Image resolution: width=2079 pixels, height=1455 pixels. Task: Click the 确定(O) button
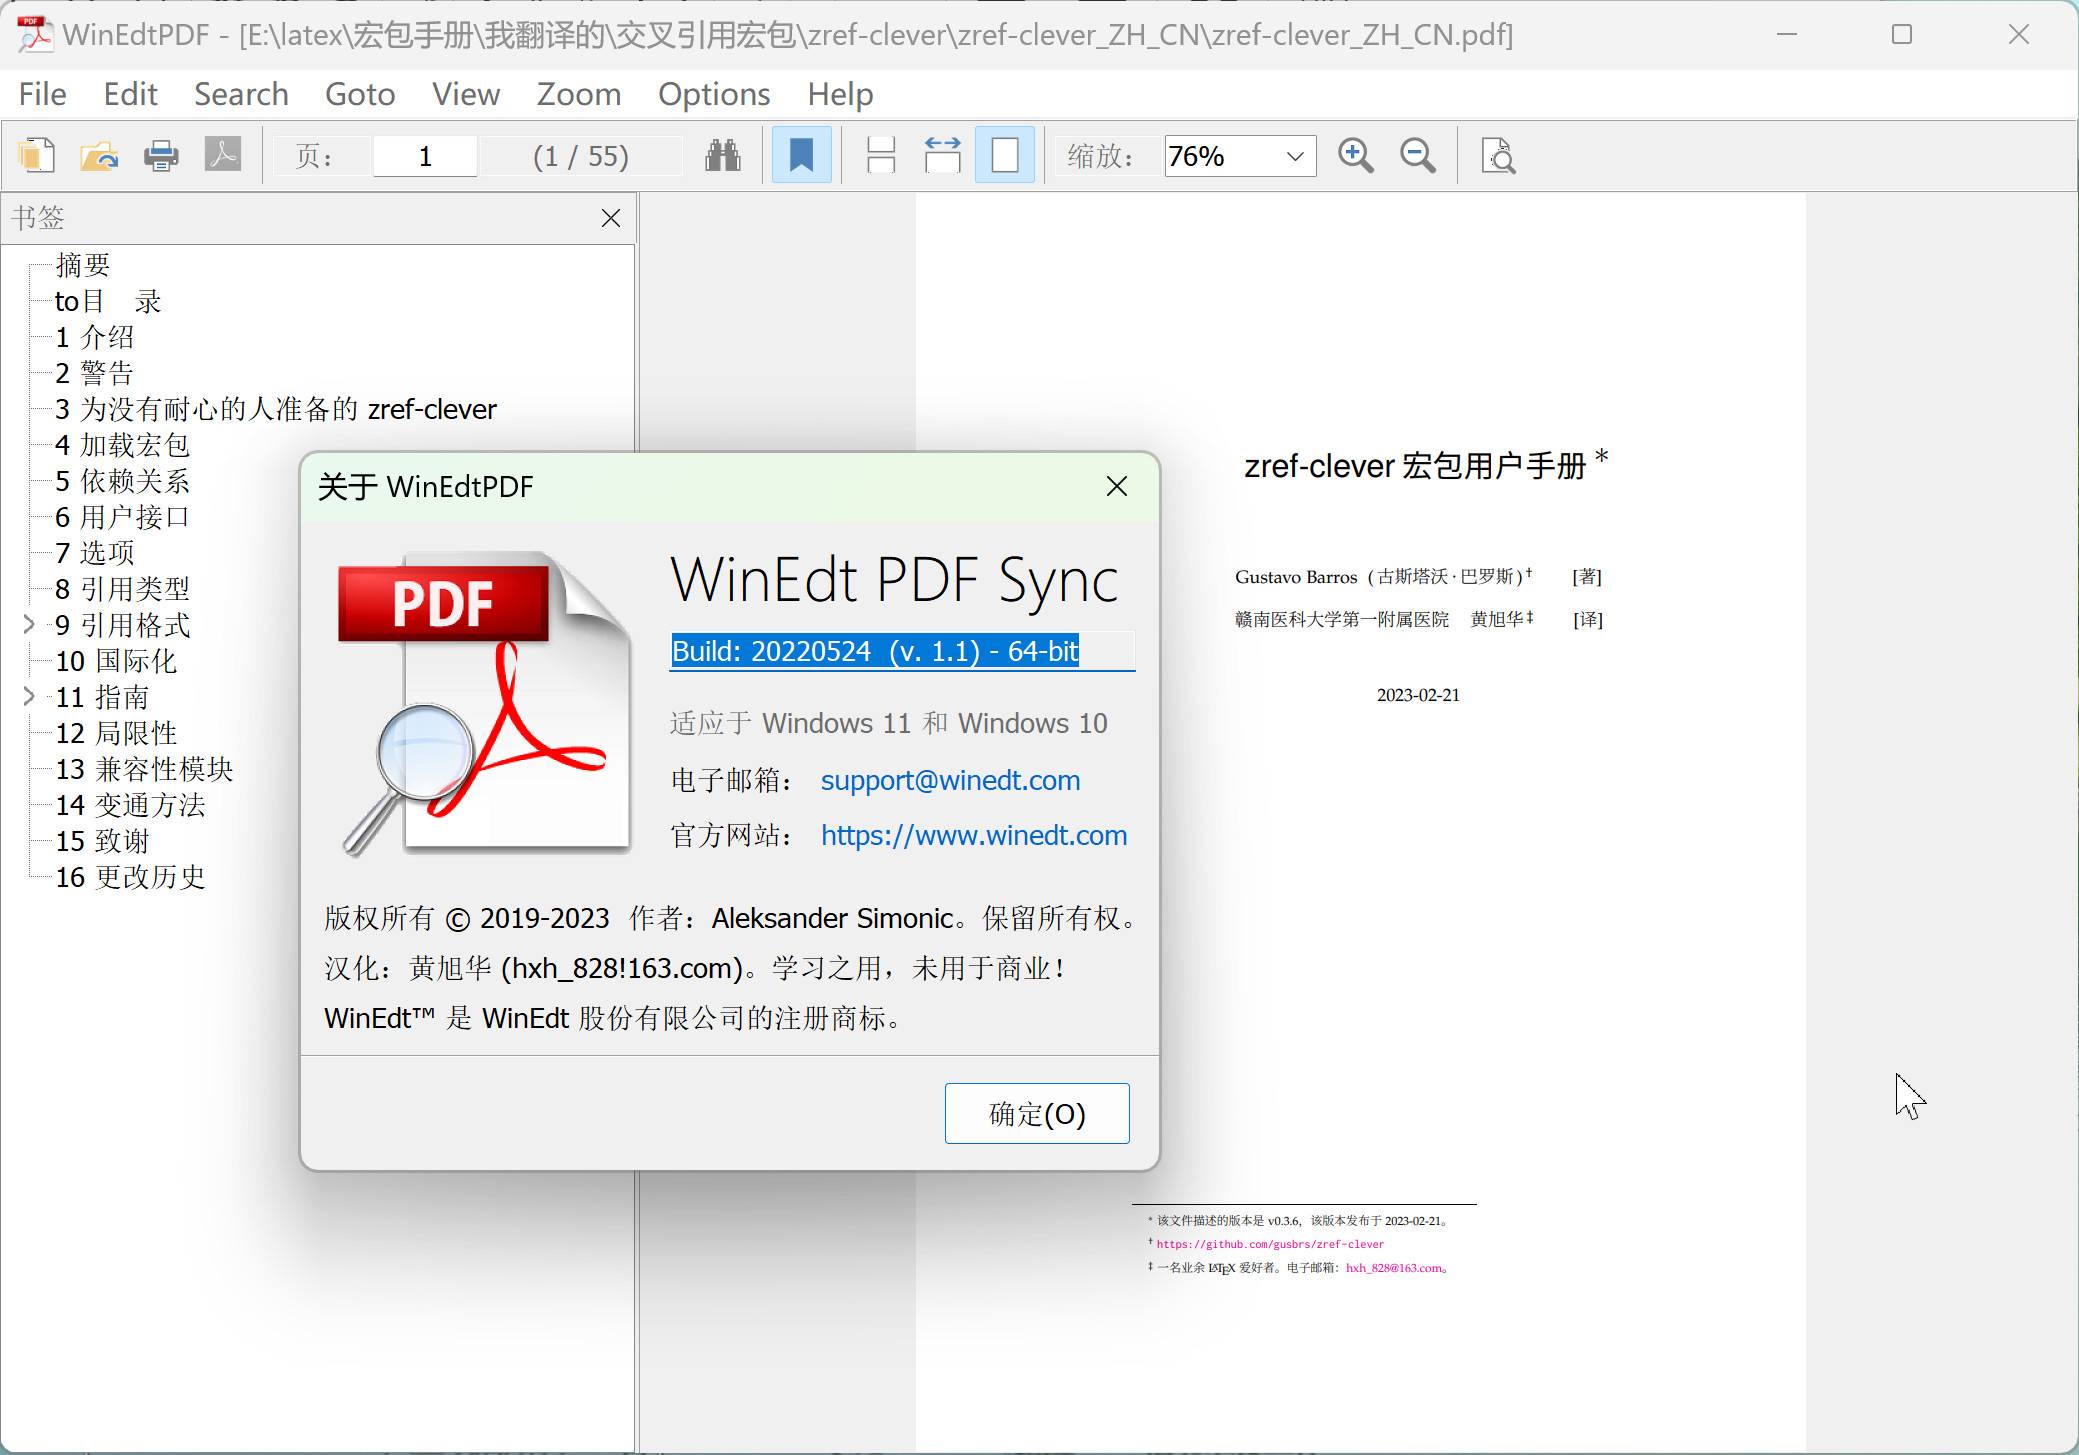tap(1037, 1114)
